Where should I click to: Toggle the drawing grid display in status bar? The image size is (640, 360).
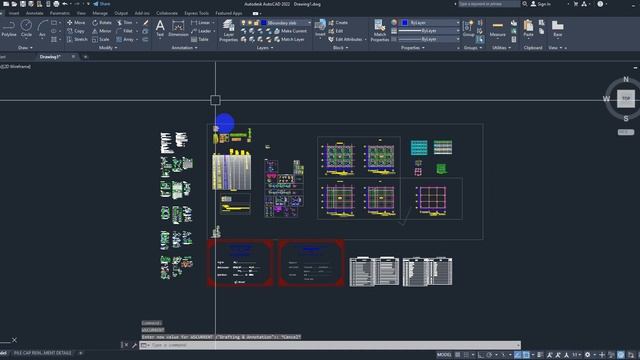click(x=458, y=355)
